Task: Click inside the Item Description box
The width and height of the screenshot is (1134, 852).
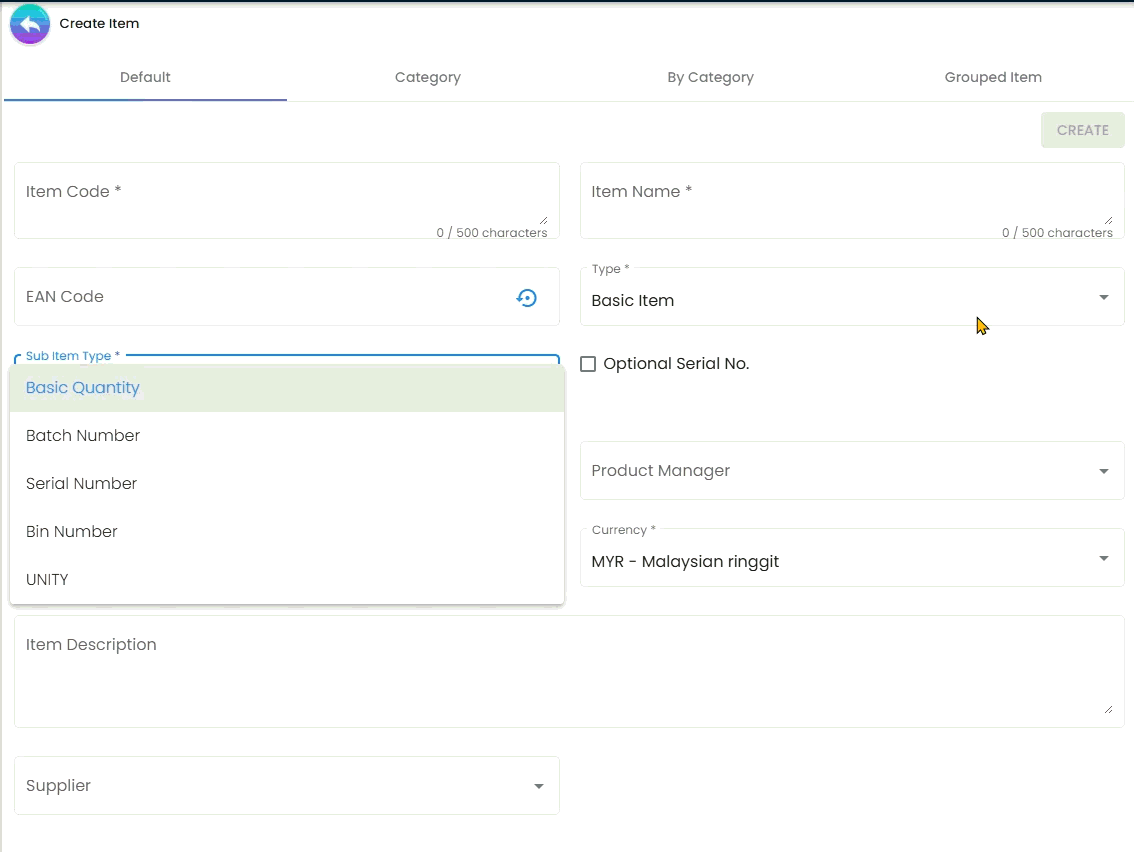Action: [568, 671]
